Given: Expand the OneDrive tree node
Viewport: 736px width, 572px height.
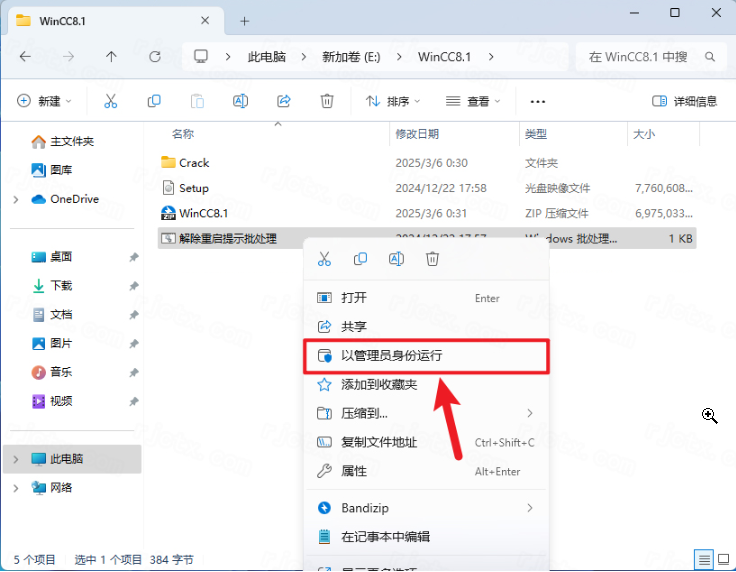Looking at the screenshot, I should click(16, 199).
